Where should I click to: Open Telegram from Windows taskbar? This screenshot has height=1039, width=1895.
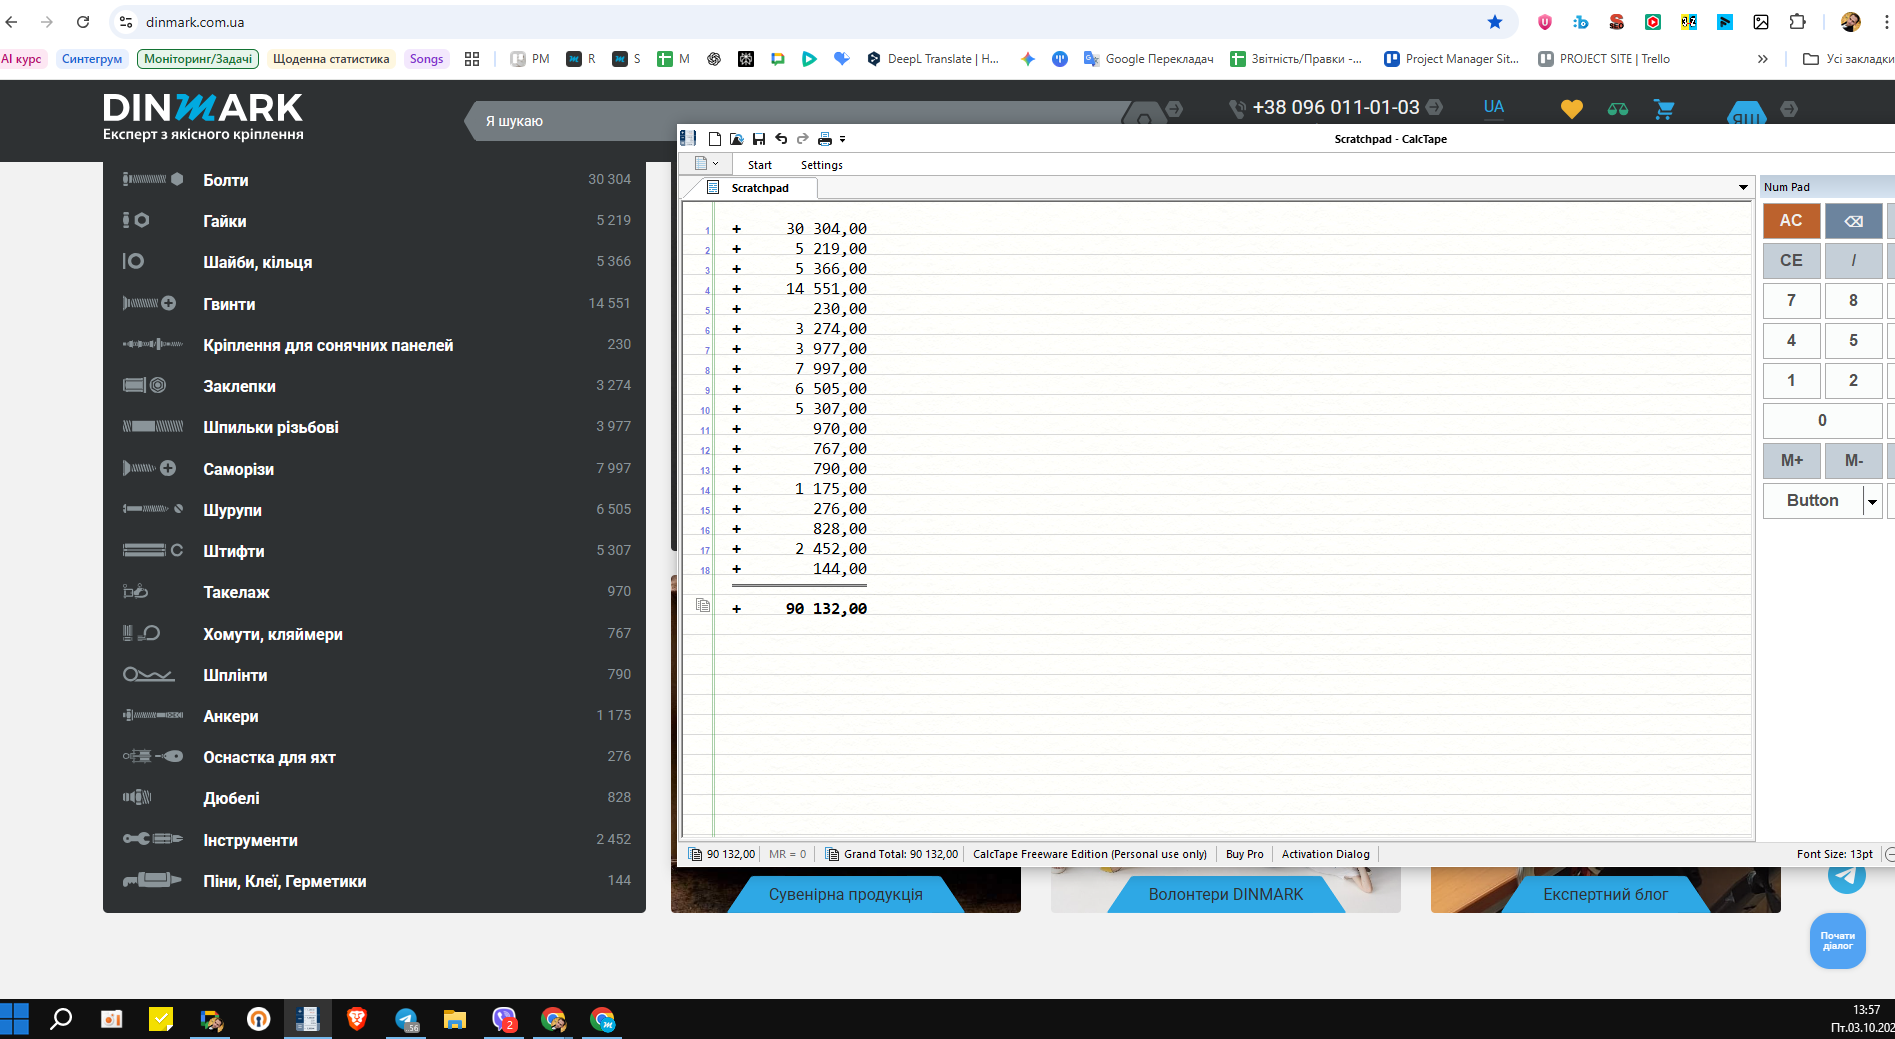tap(407, 1019)
